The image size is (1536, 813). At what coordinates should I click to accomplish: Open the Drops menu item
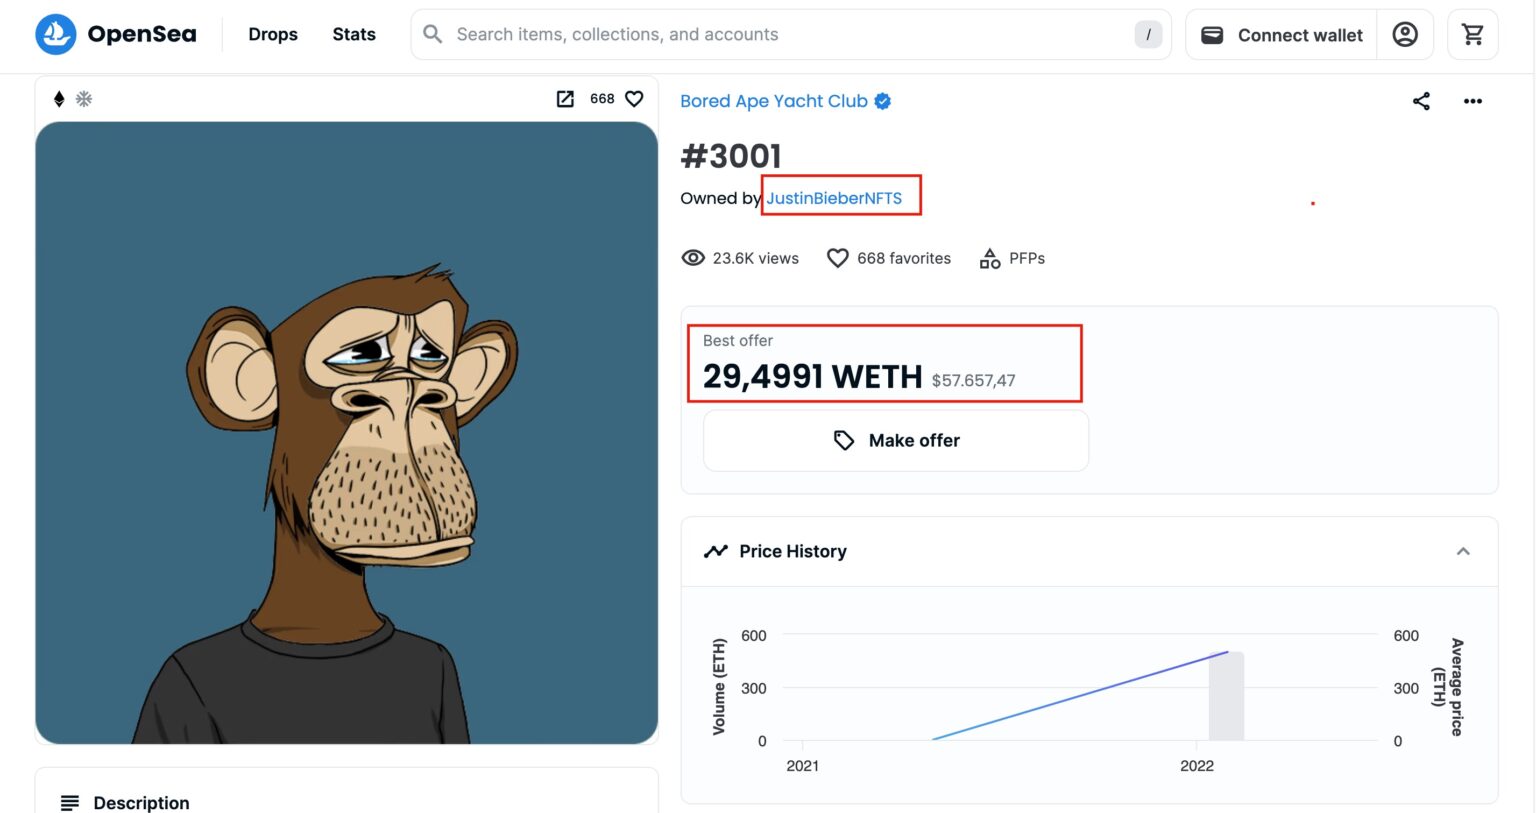pos(273,34)
